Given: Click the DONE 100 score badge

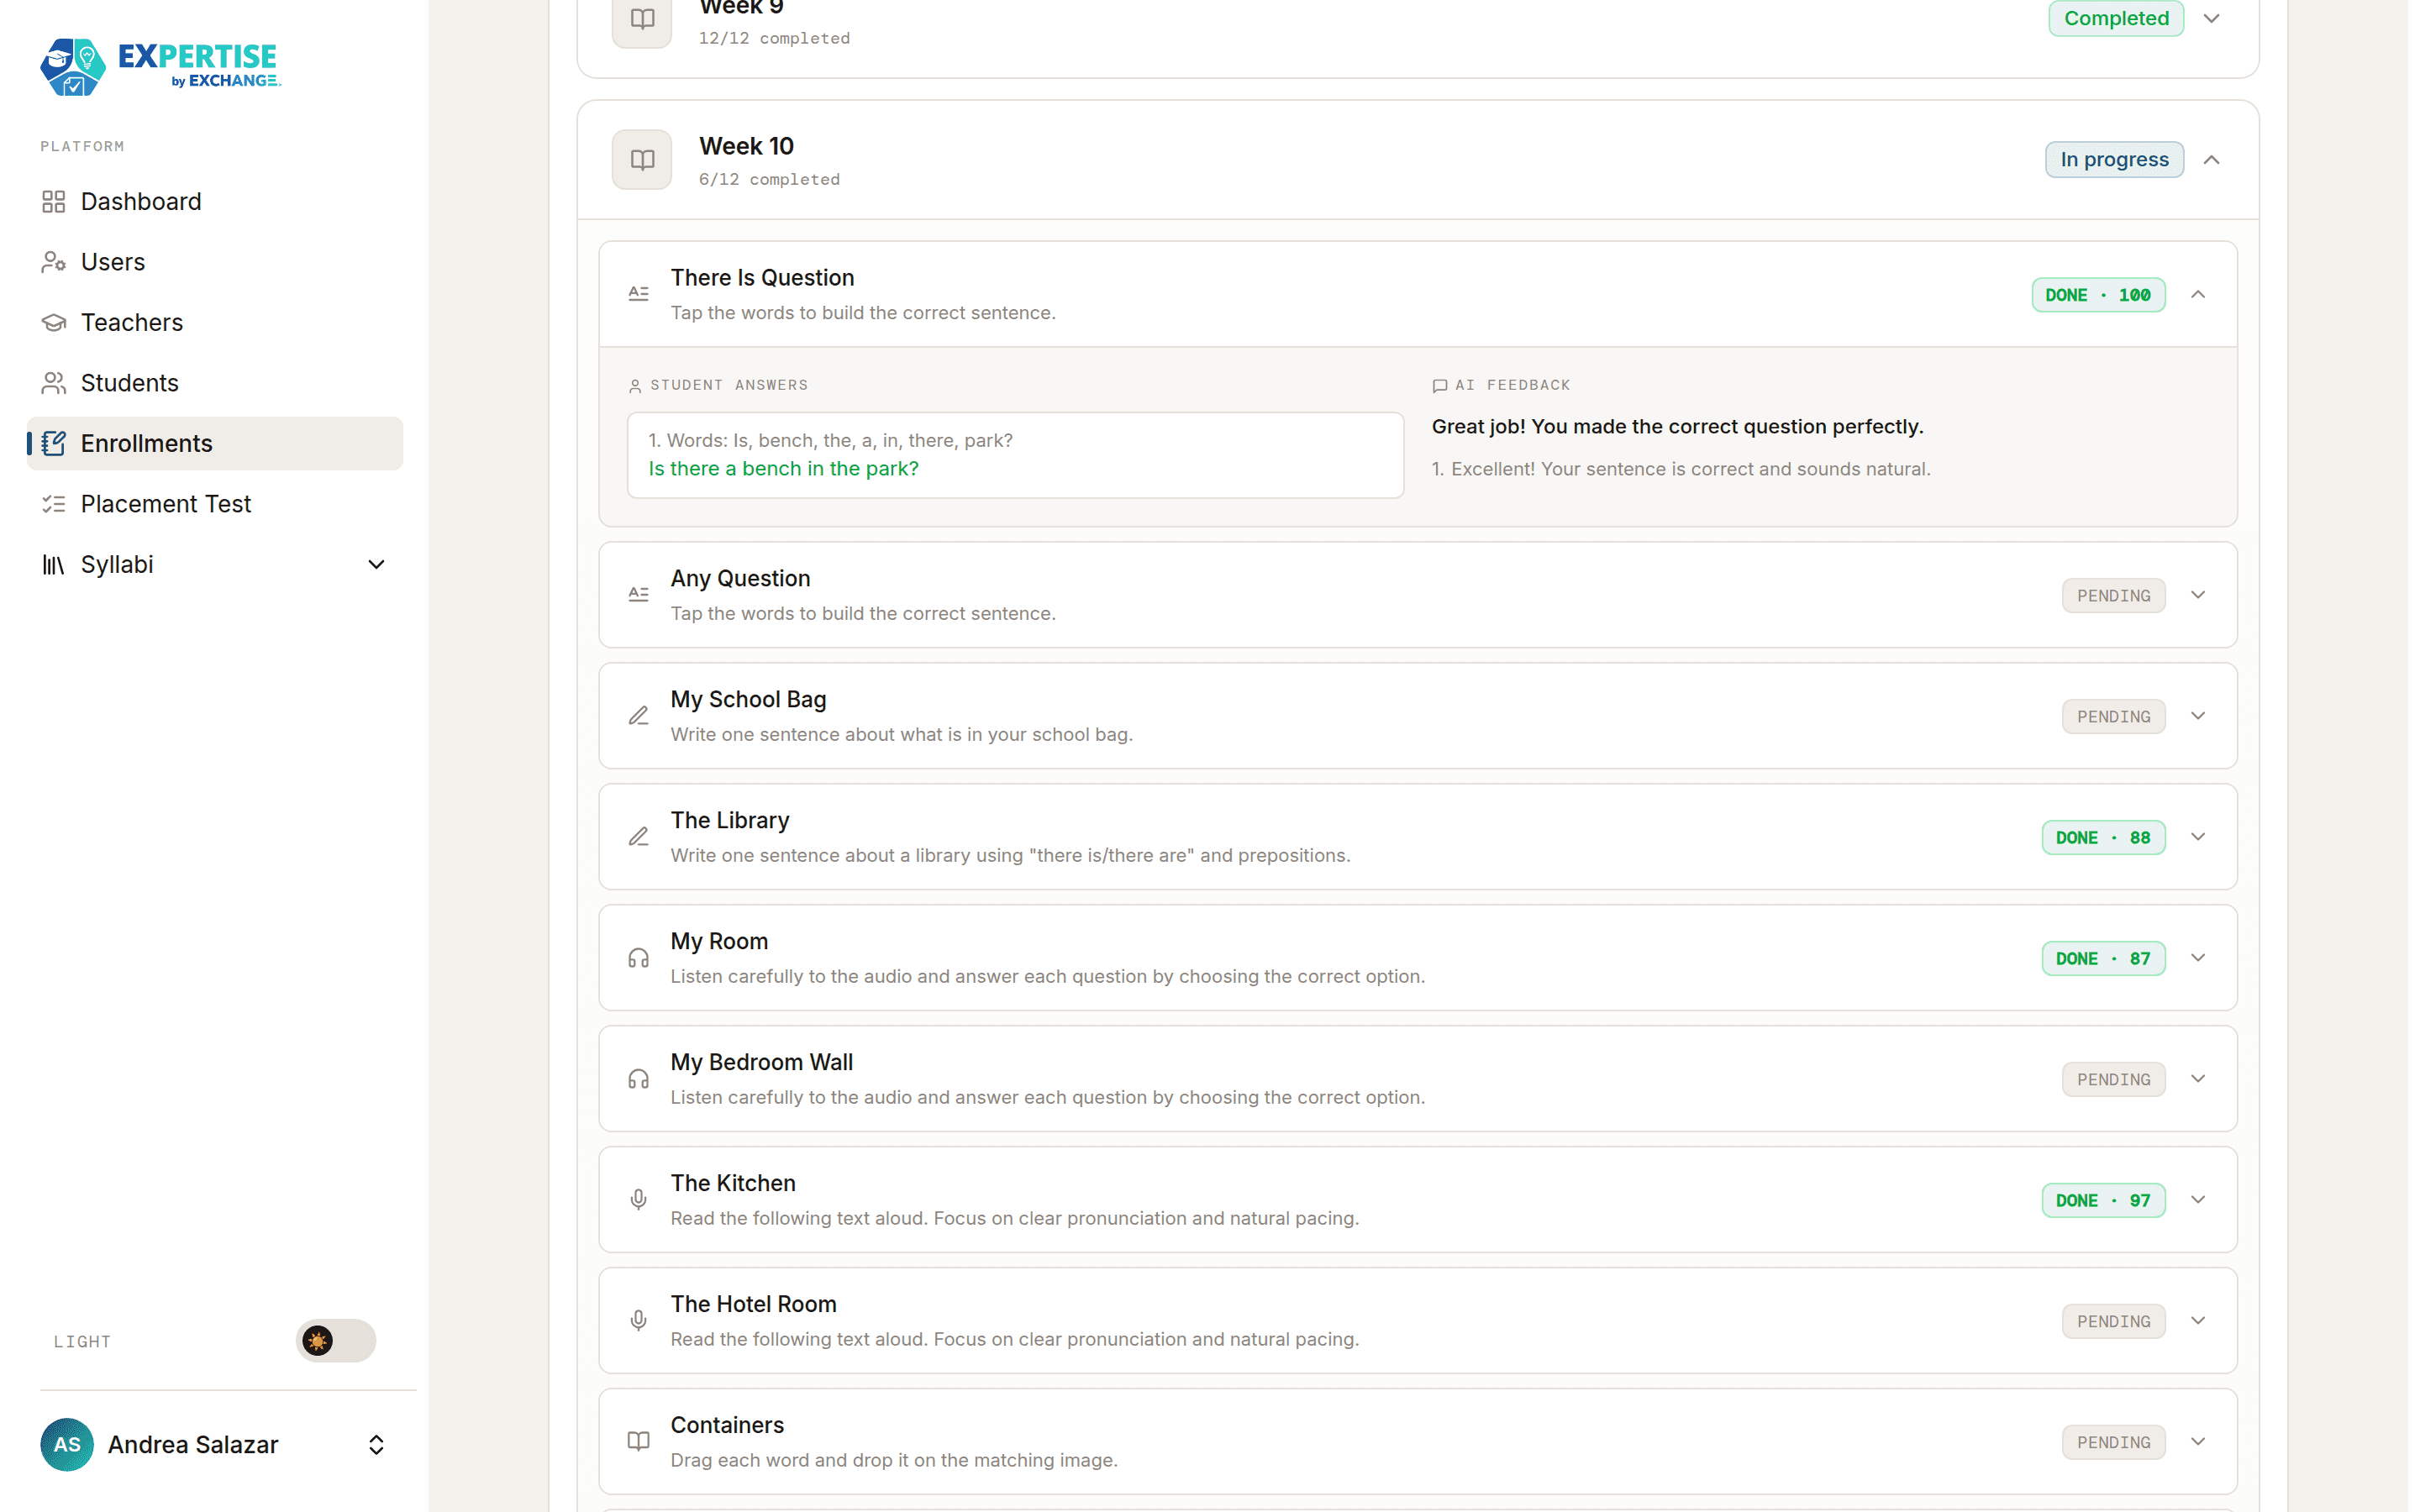Looking at the screenshot, I should tap(2098, 295).
